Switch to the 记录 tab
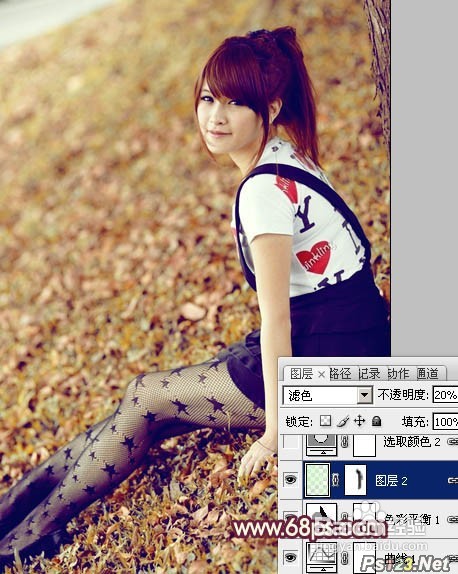The image size is (458, 574). tap(369, 374)
